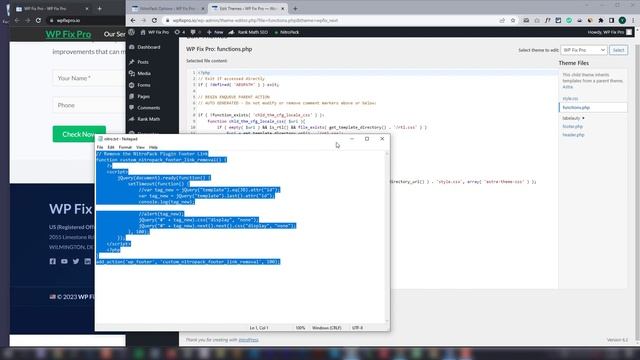The image size is (640, 360).
Task: Open the Notepad View menu
Action: (x=140, y=147)
